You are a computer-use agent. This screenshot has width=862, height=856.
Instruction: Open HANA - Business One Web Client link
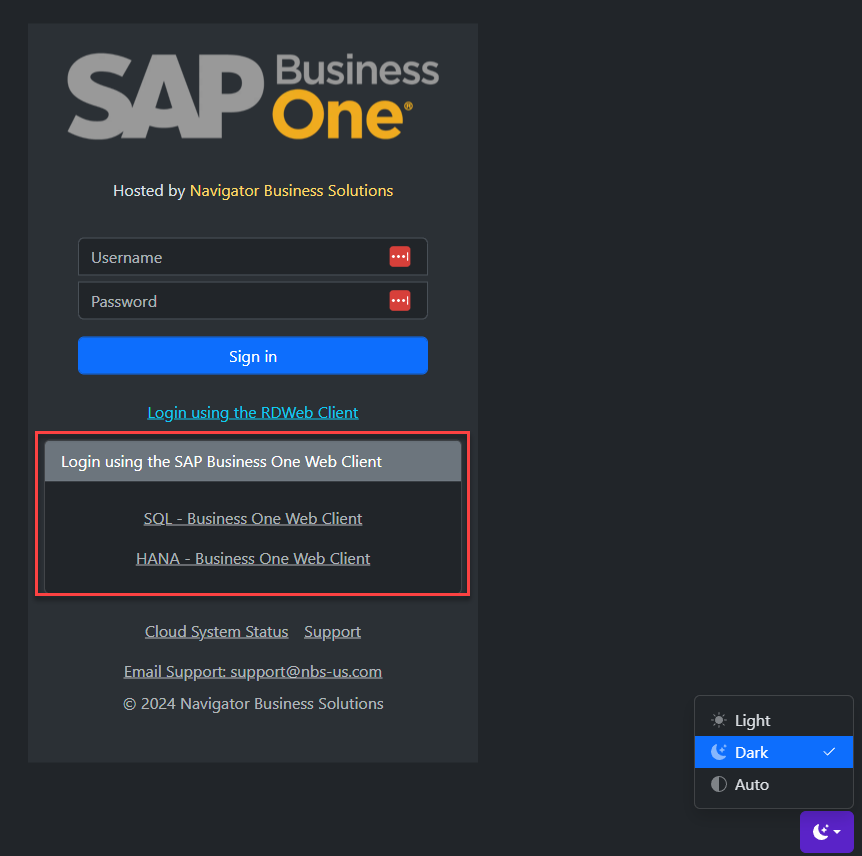coord(253,559)
